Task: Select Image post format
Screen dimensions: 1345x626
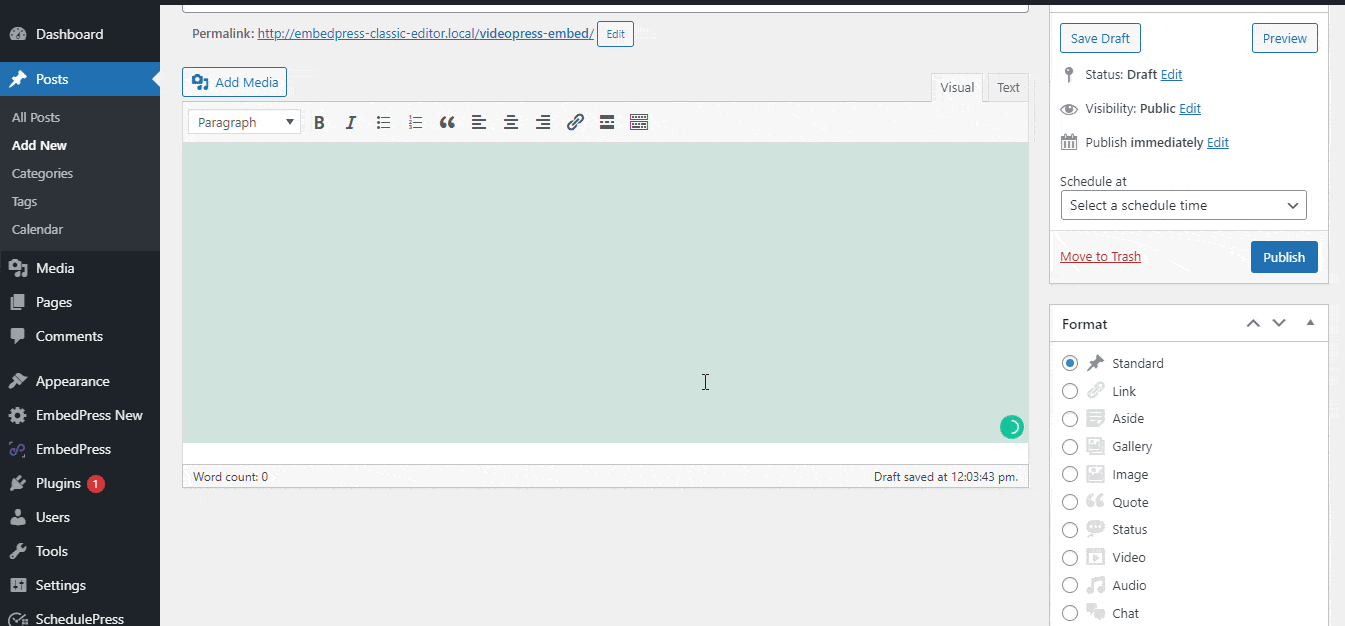Action: click(x=1070, y=474)
